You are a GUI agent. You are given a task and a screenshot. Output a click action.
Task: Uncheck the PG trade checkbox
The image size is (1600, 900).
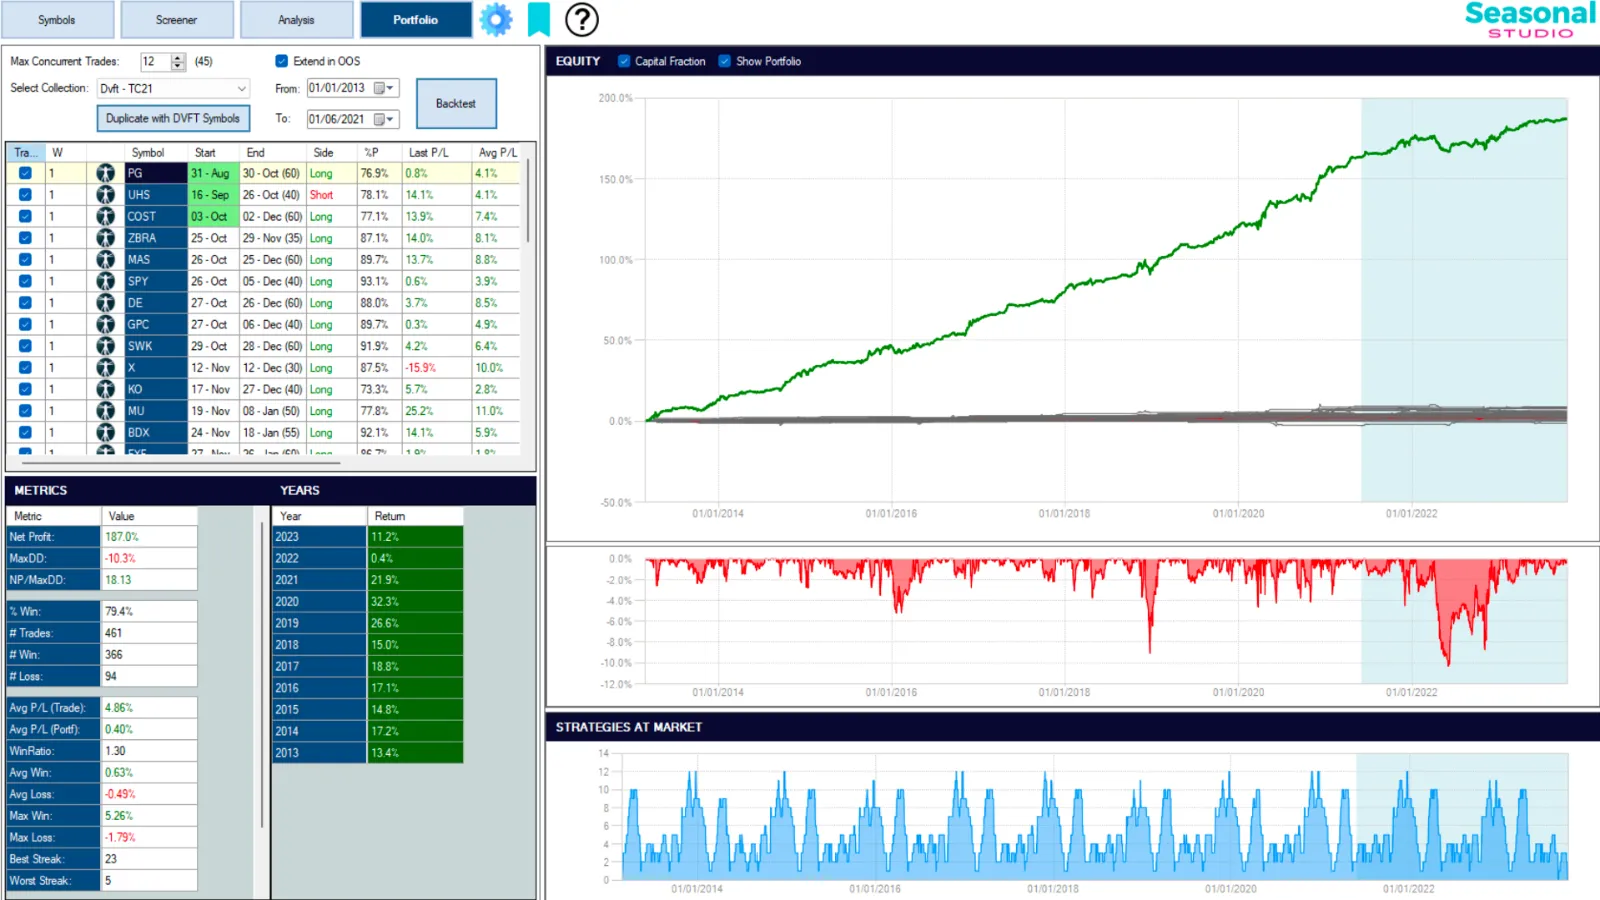(25, 173)
